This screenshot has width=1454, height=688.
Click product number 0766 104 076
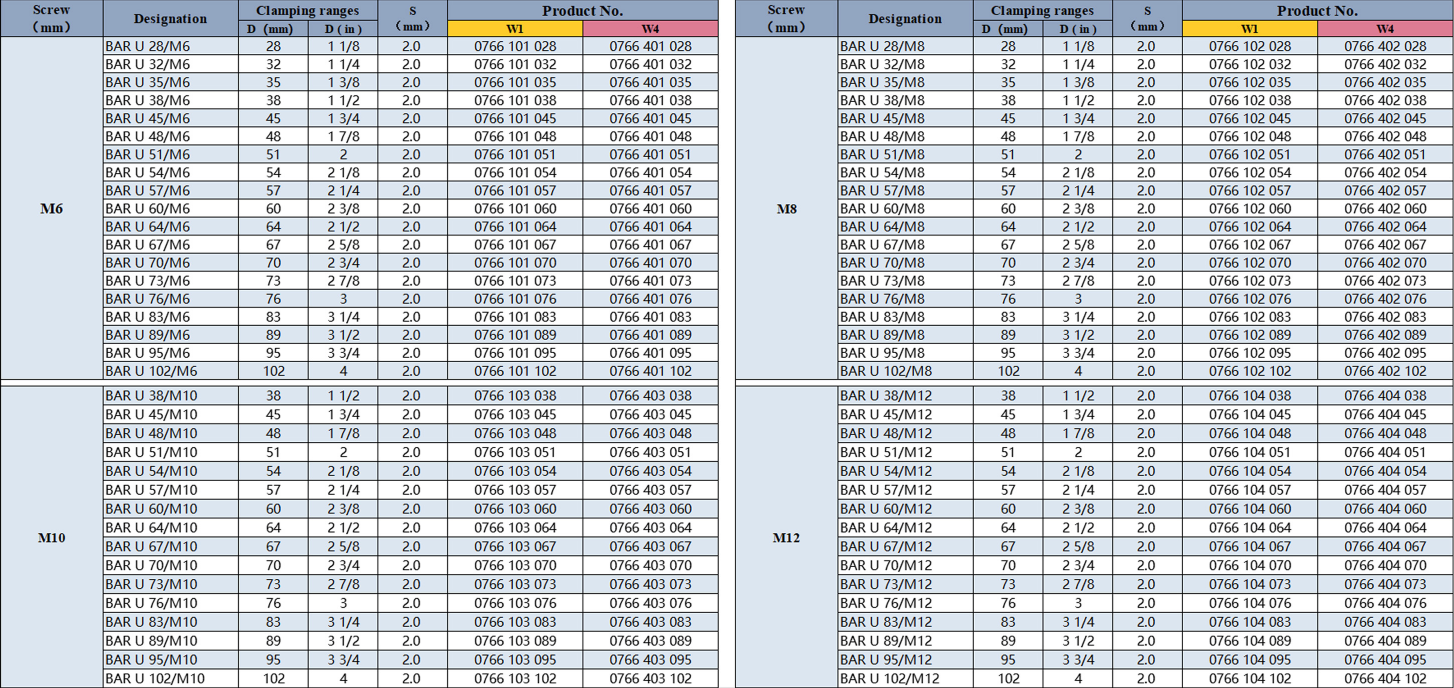point(1249,603)
